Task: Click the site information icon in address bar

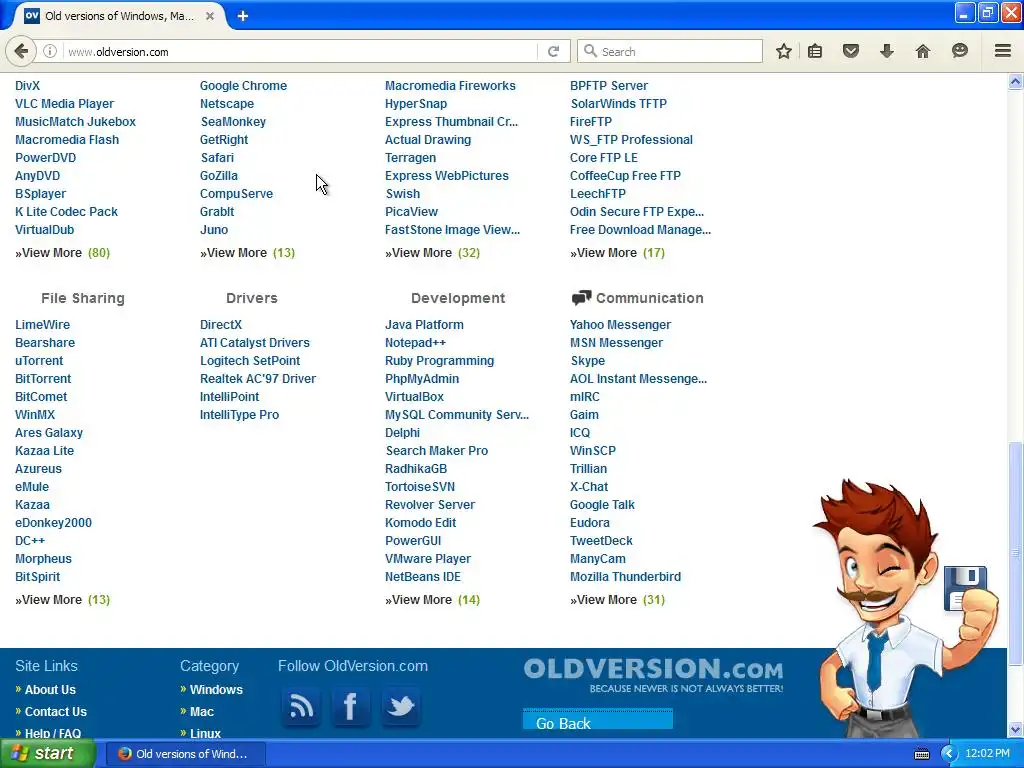Action: pyautogui.click(x=50, y=52)
